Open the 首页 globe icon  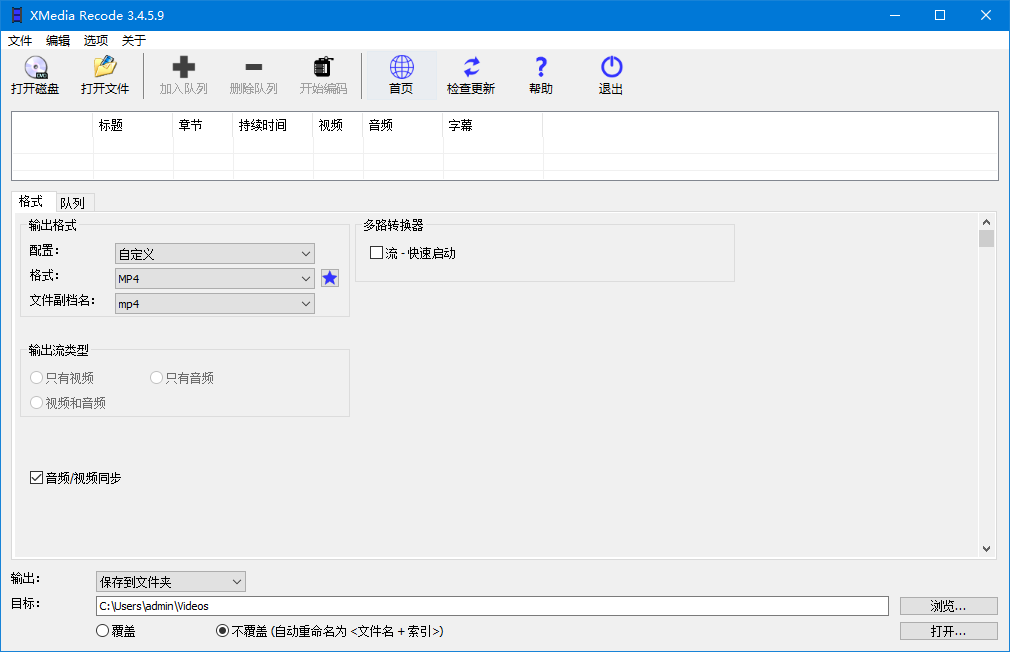(401, 75)
